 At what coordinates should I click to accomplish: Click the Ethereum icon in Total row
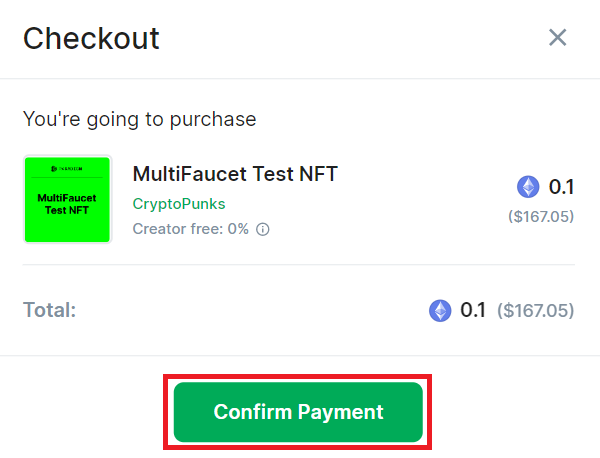tap(440, 310)
